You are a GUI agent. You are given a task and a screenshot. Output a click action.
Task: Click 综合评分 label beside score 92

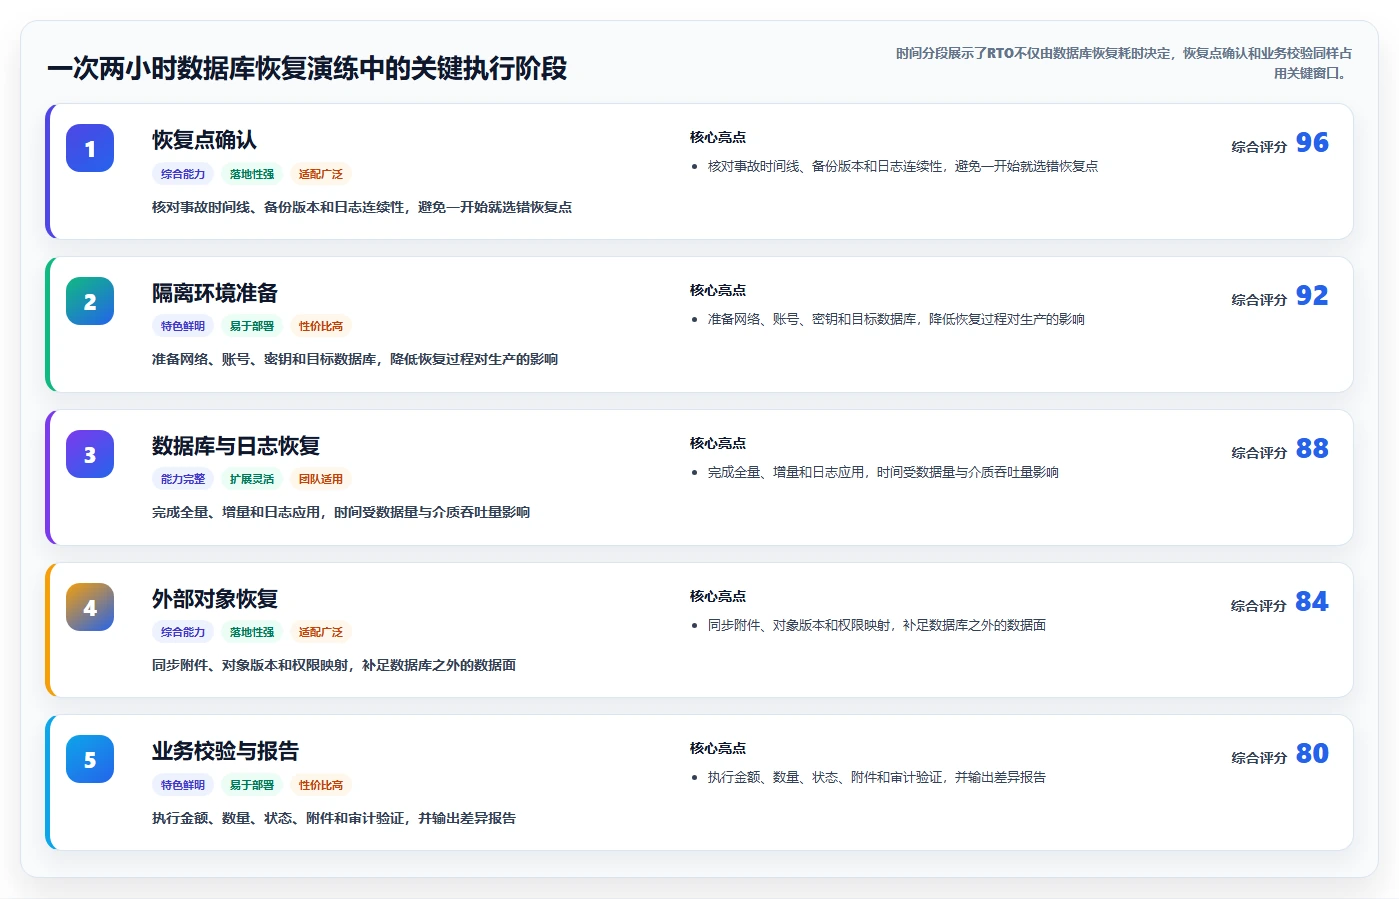[1259, 300]
